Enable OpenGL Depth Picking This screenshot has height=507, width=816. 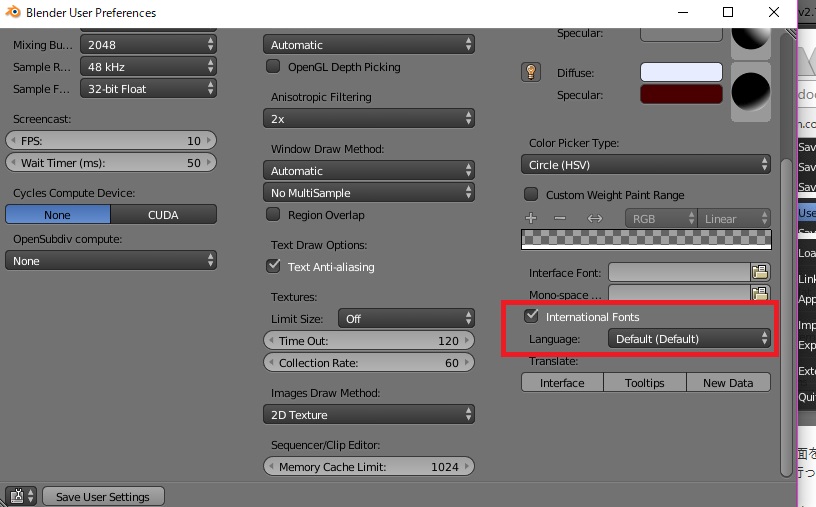click(x=273, y=66)
